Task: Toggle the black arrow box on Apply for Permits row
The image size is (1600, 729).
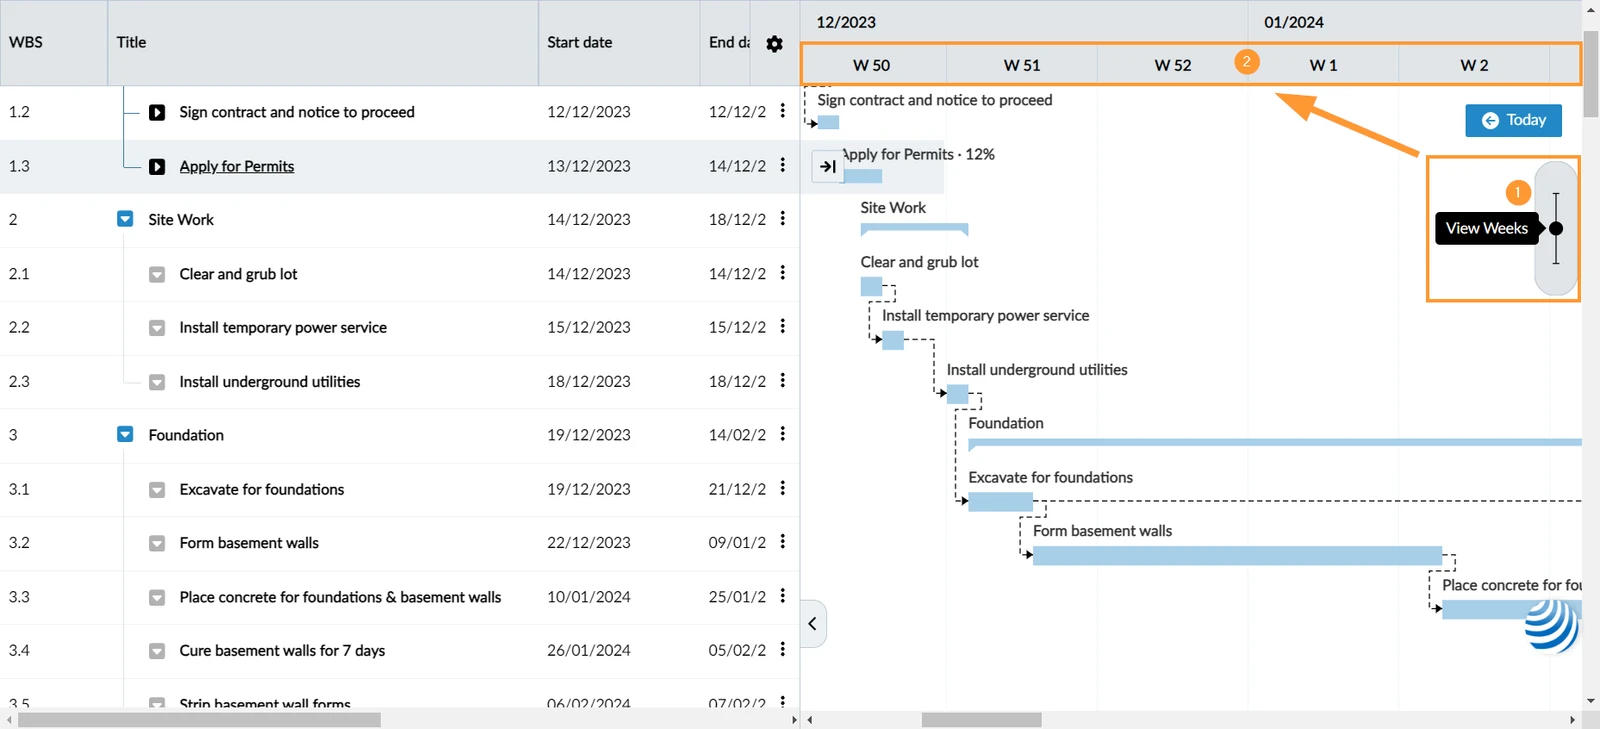Action: coord(157,166)
